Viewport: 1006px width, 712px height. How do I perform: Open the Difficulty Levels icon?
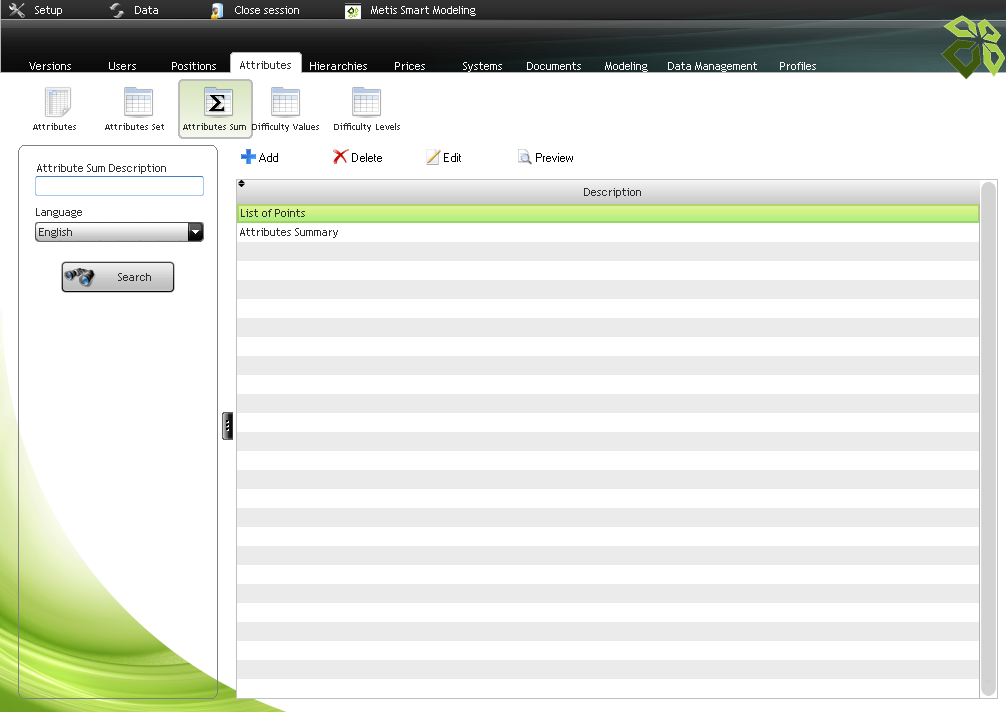pos(366,103)
